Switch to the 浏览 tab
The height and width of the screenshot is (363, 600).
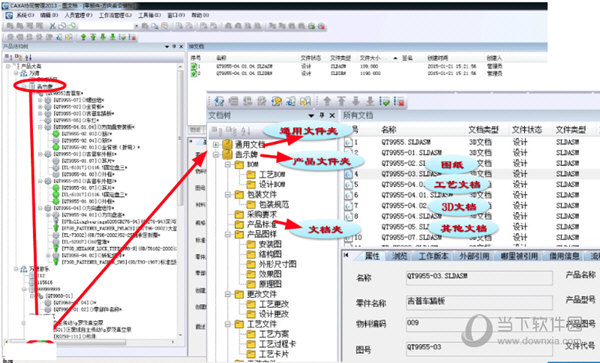tap(399, 256)
